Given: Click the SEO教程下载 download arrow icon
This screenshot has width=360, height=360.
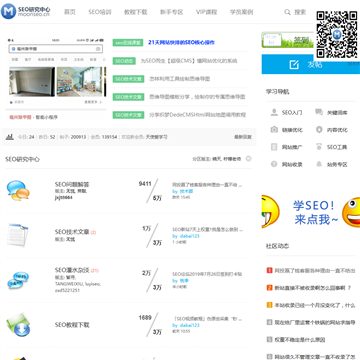Looking at the screenshot, I should [x=18, y=325].
